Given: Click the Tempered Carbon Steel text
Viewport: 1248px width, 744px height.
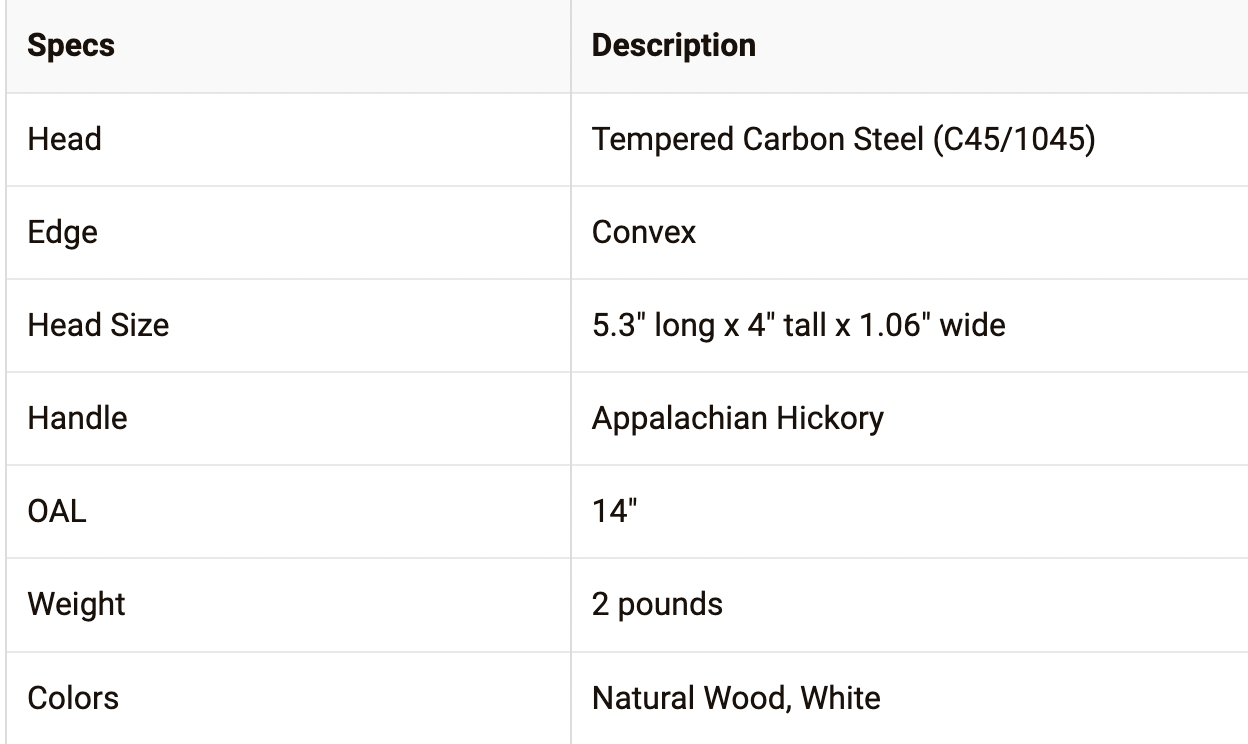Looking at the screenshot, I should click(x=757, y=139).
